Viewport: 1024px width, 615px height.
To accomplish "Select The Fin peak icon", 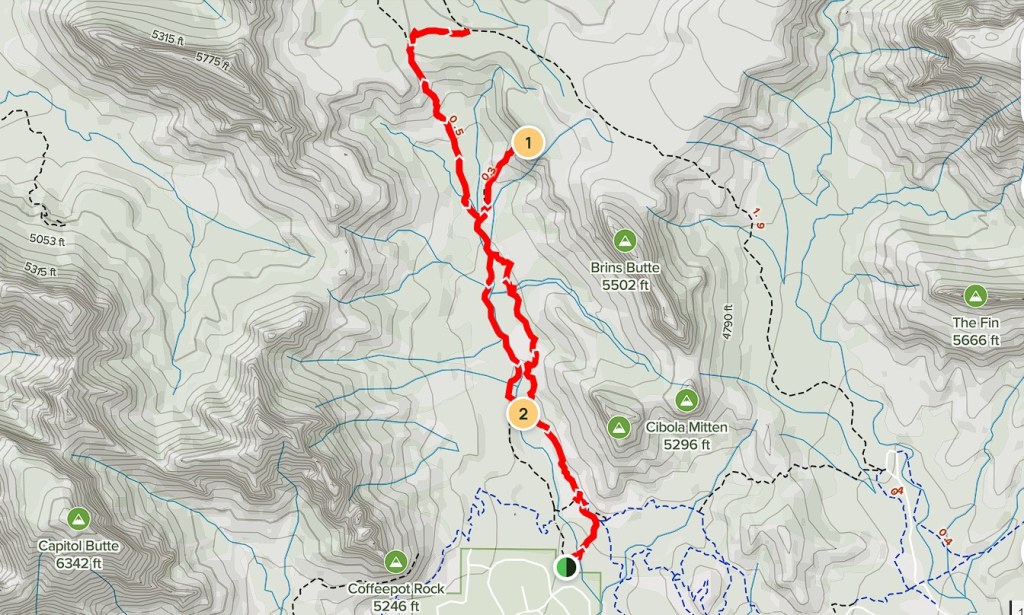I will 976,296.
